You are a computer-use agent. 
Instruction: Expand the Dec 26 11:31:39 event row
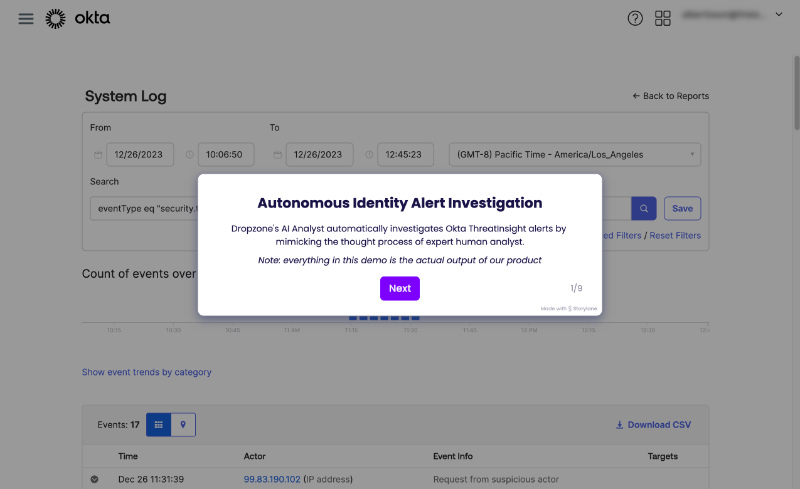pyautogui.click(x=94, y=479)
